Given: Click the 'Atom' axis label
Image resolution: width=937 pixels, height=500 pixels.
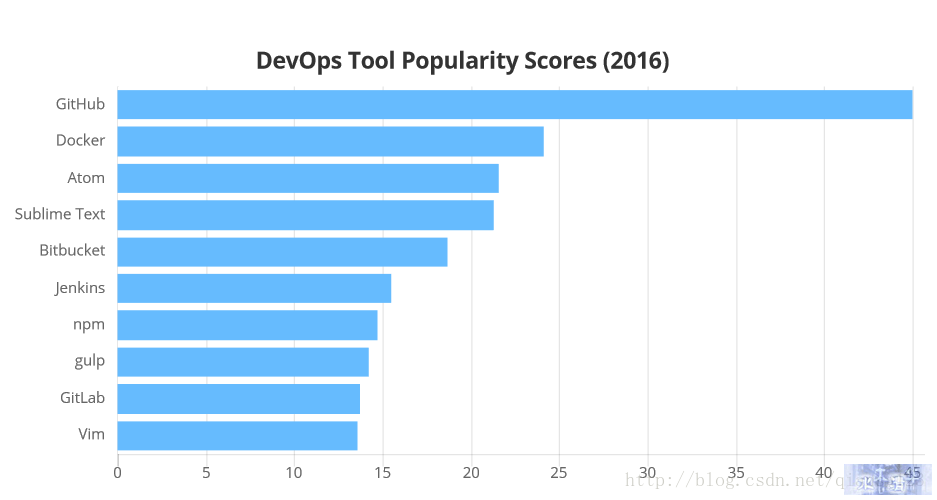Looking at the screenshot, I should tap(86, 178).
